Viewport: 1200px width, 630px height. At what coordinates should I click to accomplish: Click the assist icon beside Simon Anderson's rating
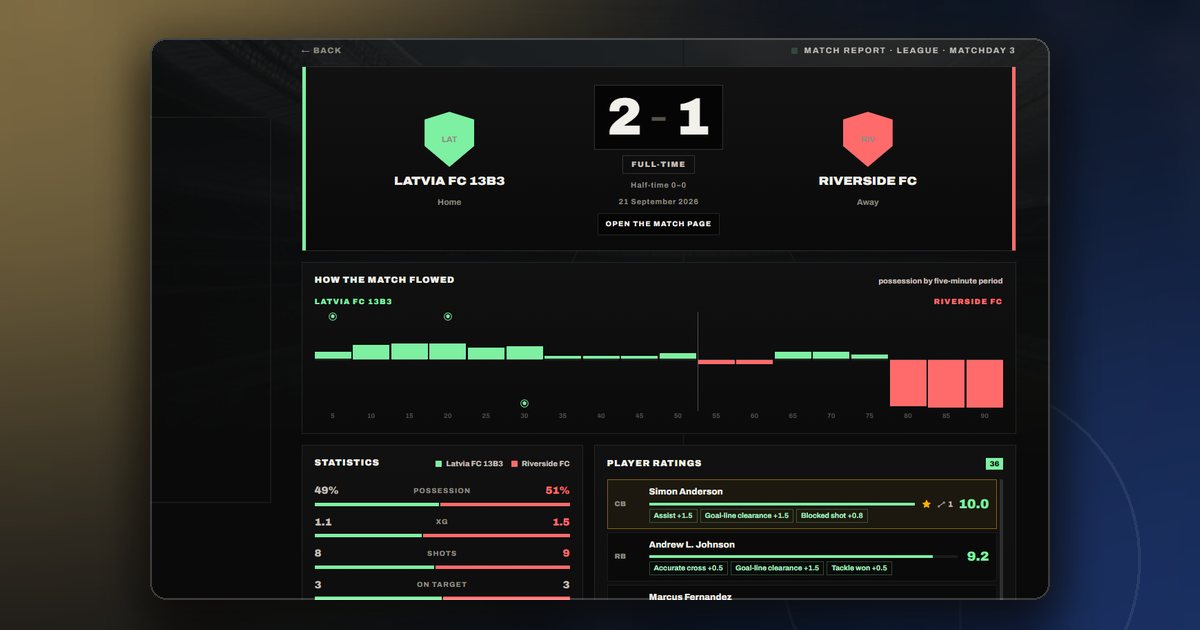942,504
